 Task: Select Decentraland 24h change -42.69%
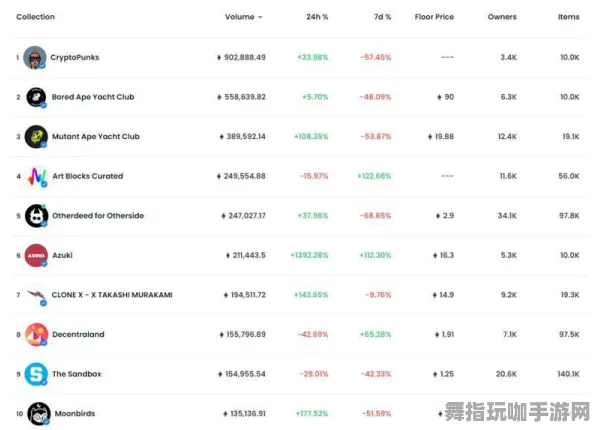(313, 334)
